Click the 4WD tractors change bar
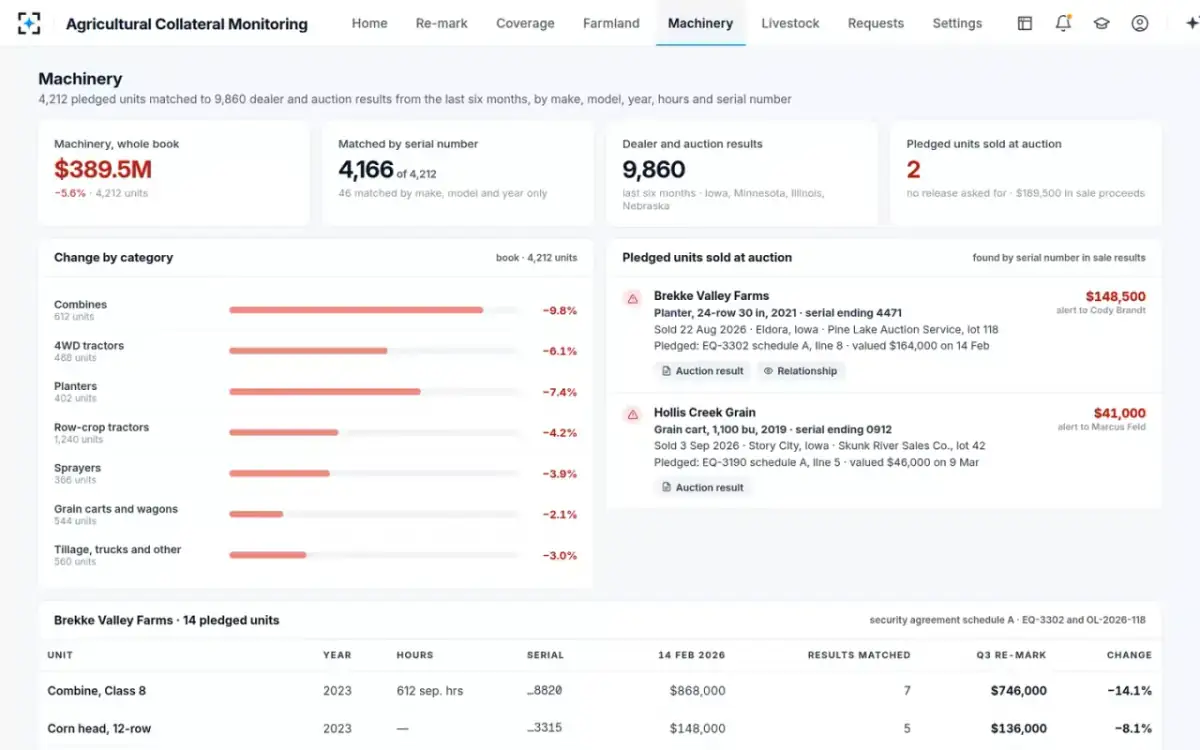Viewport: 1200px width, 750px height. click(x=374, y=351)
